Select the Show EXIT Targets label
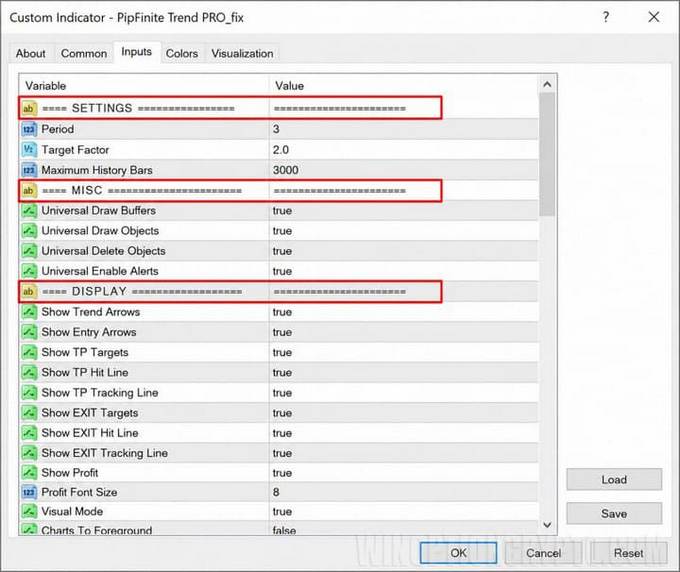The image size is (680, 572). coord(90,413)
